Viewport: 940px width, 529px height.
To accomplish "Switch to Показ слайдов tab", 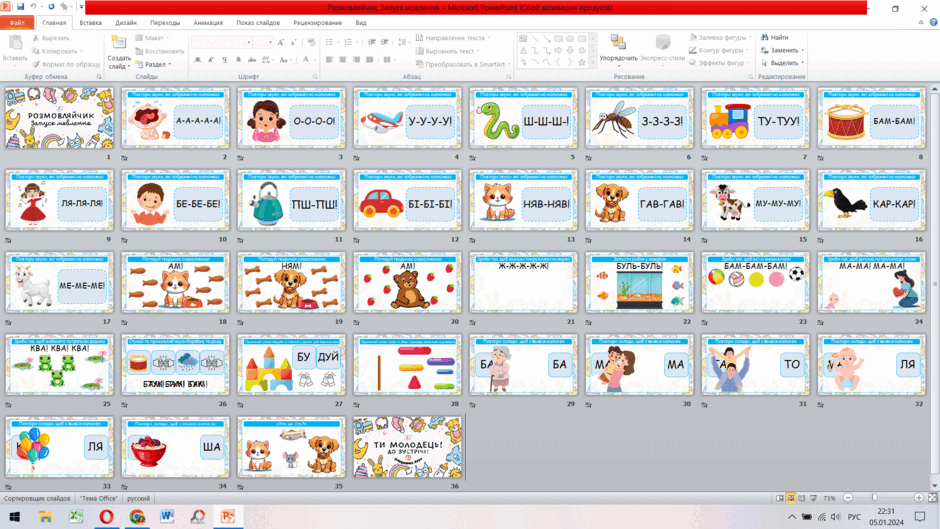I will 258,23.
